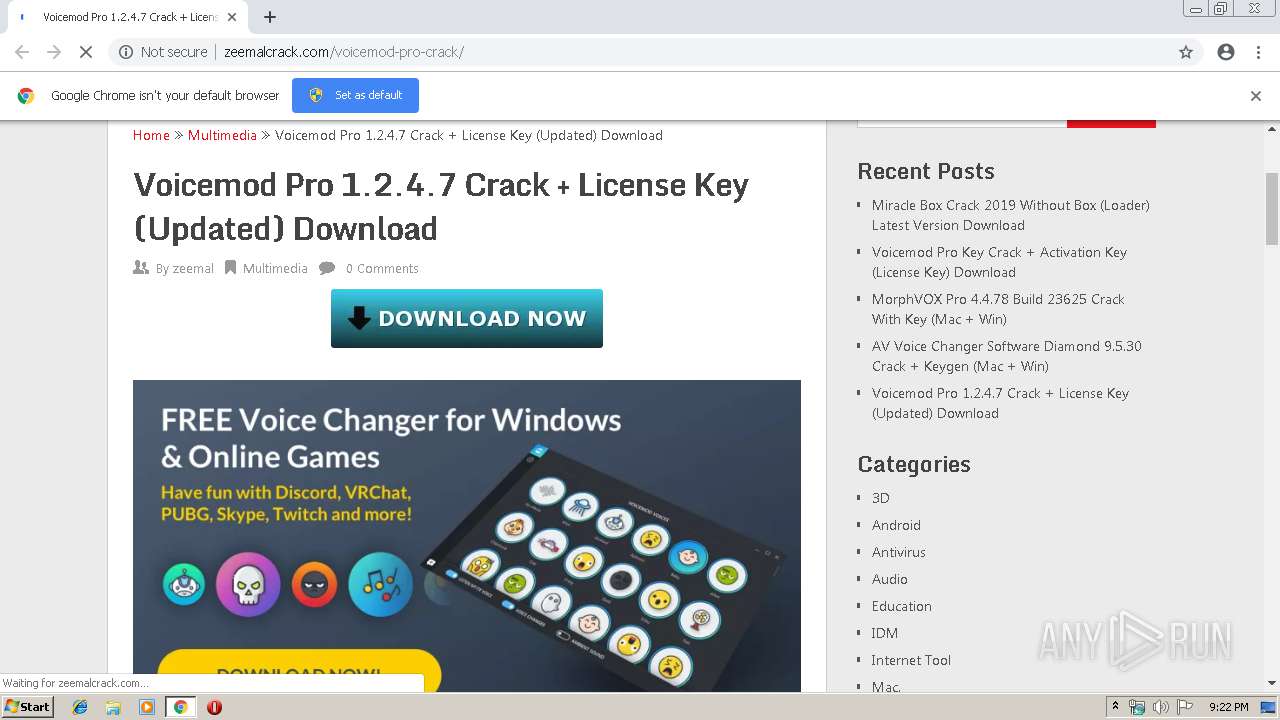
Task: Open MorphVOX Pro 4.4.78 post
Action: [x=998, y=309]
